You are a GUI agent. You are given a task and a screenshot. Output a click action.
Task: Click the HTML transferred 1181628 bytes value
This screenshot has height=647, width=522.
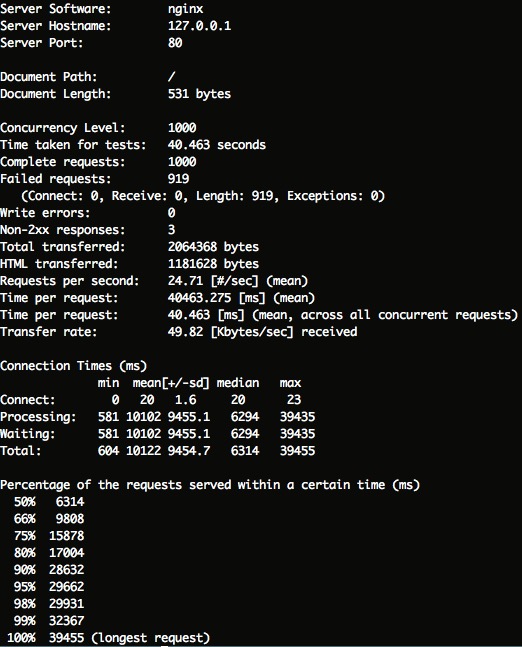(213, 263)
